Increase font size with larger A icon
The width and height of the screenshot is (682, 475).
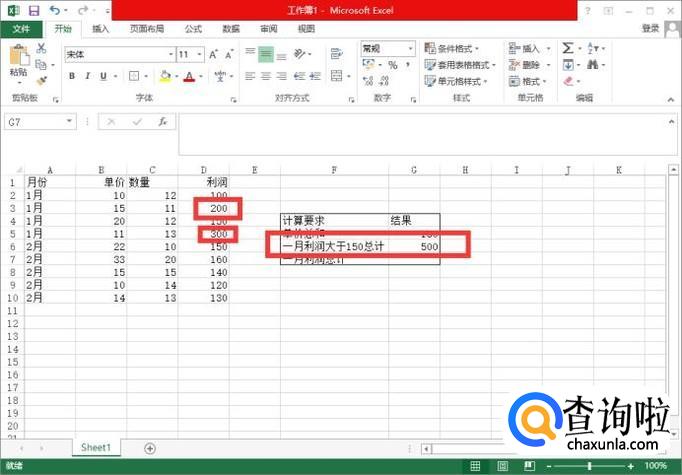213,54
